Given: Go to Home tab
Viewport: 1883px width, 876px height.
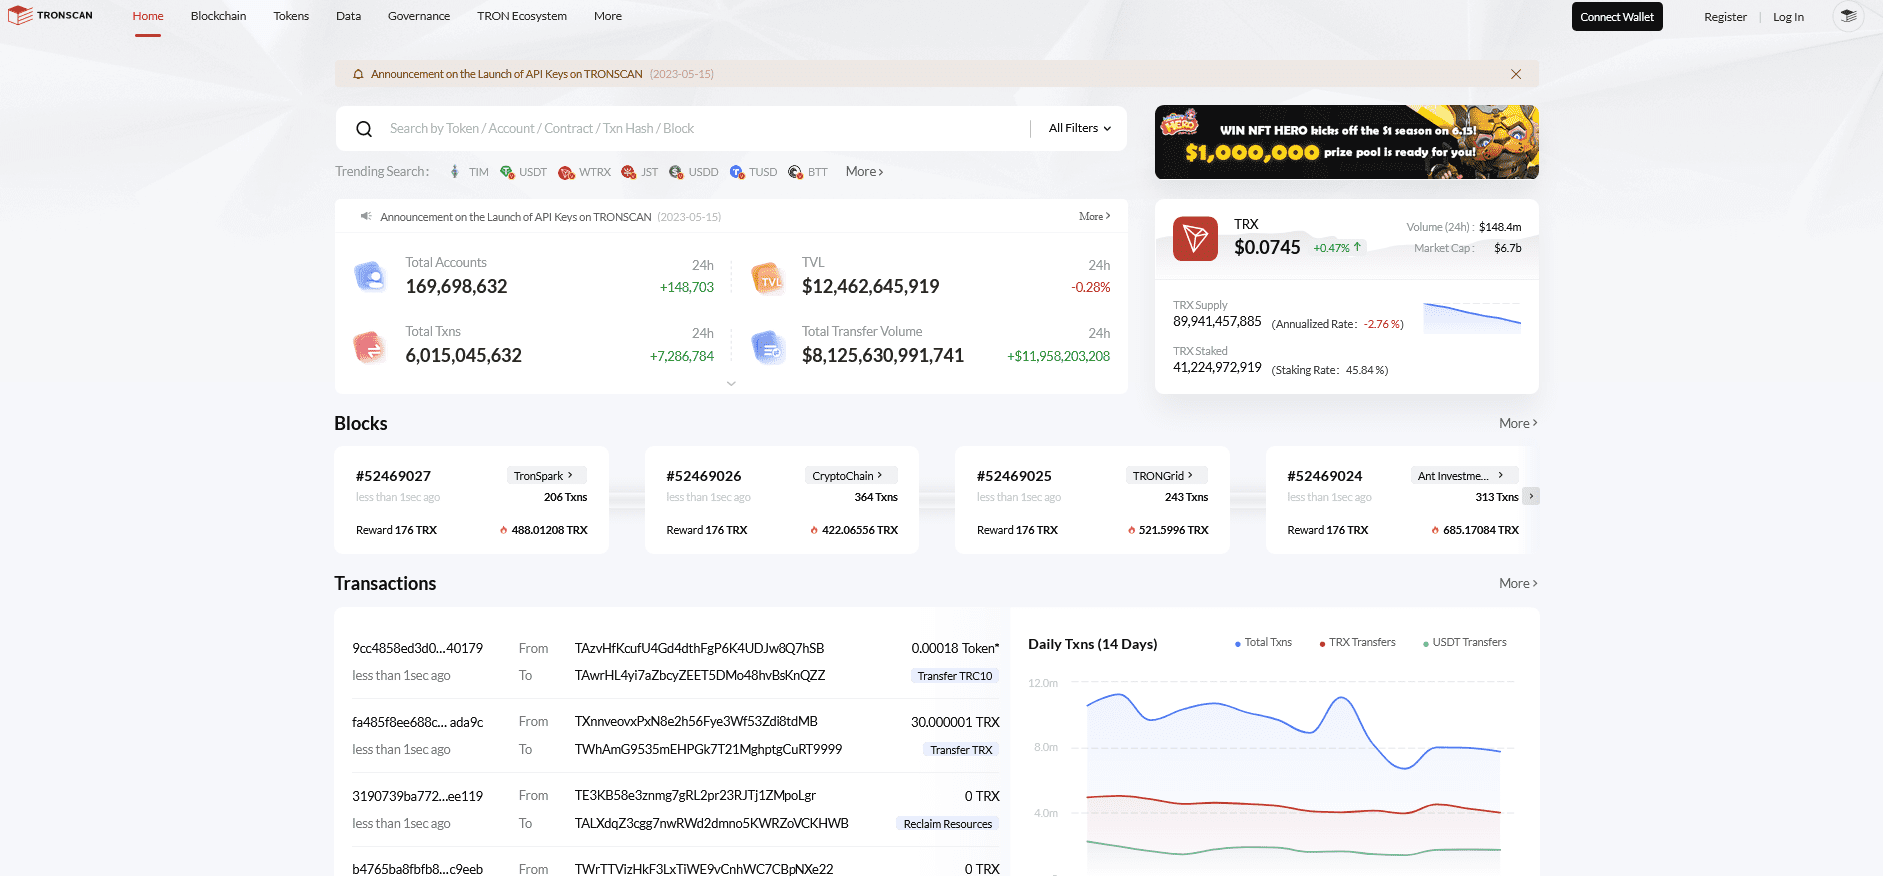Looking at the screenshot, I should coord(148,16).
